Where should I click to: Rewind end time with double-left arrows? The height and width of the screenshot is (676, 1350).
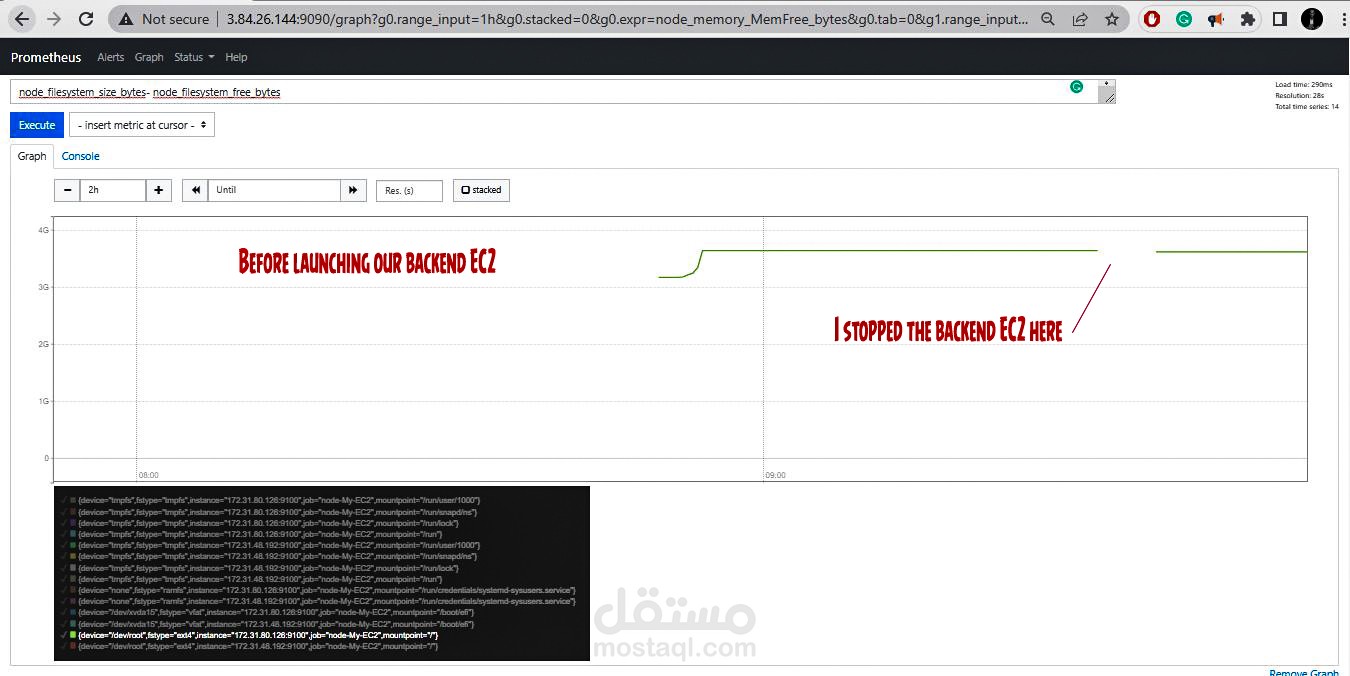[195, 190]
